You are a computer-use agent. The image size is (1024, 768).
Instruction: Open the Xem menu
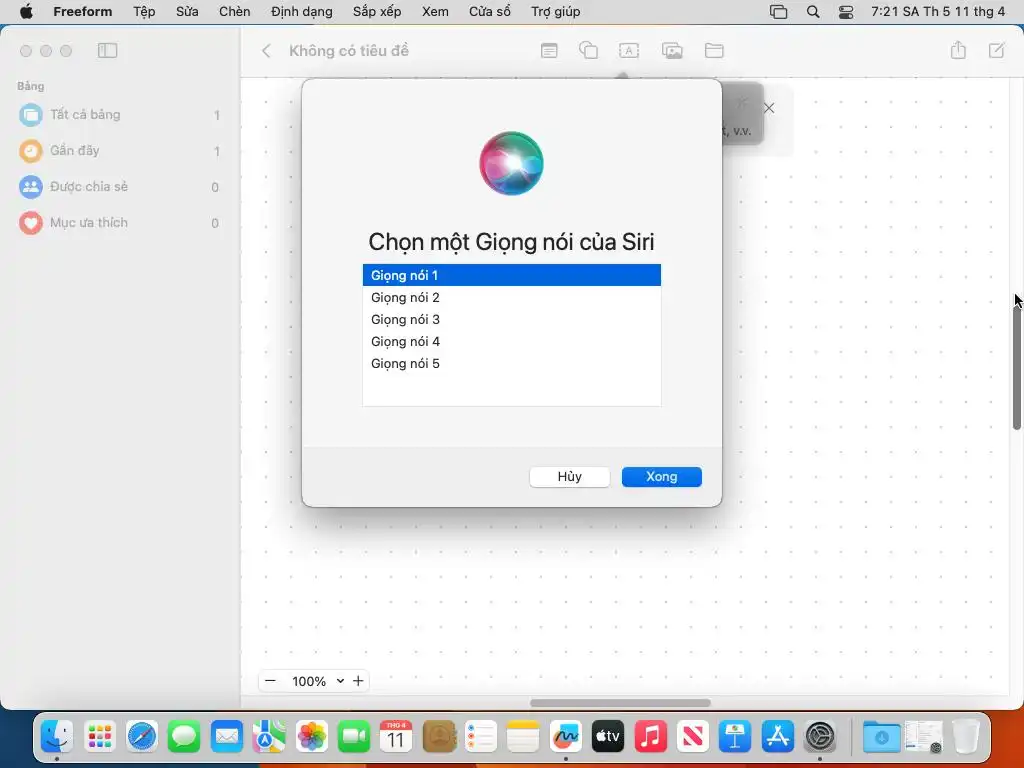tap(435, 12)
